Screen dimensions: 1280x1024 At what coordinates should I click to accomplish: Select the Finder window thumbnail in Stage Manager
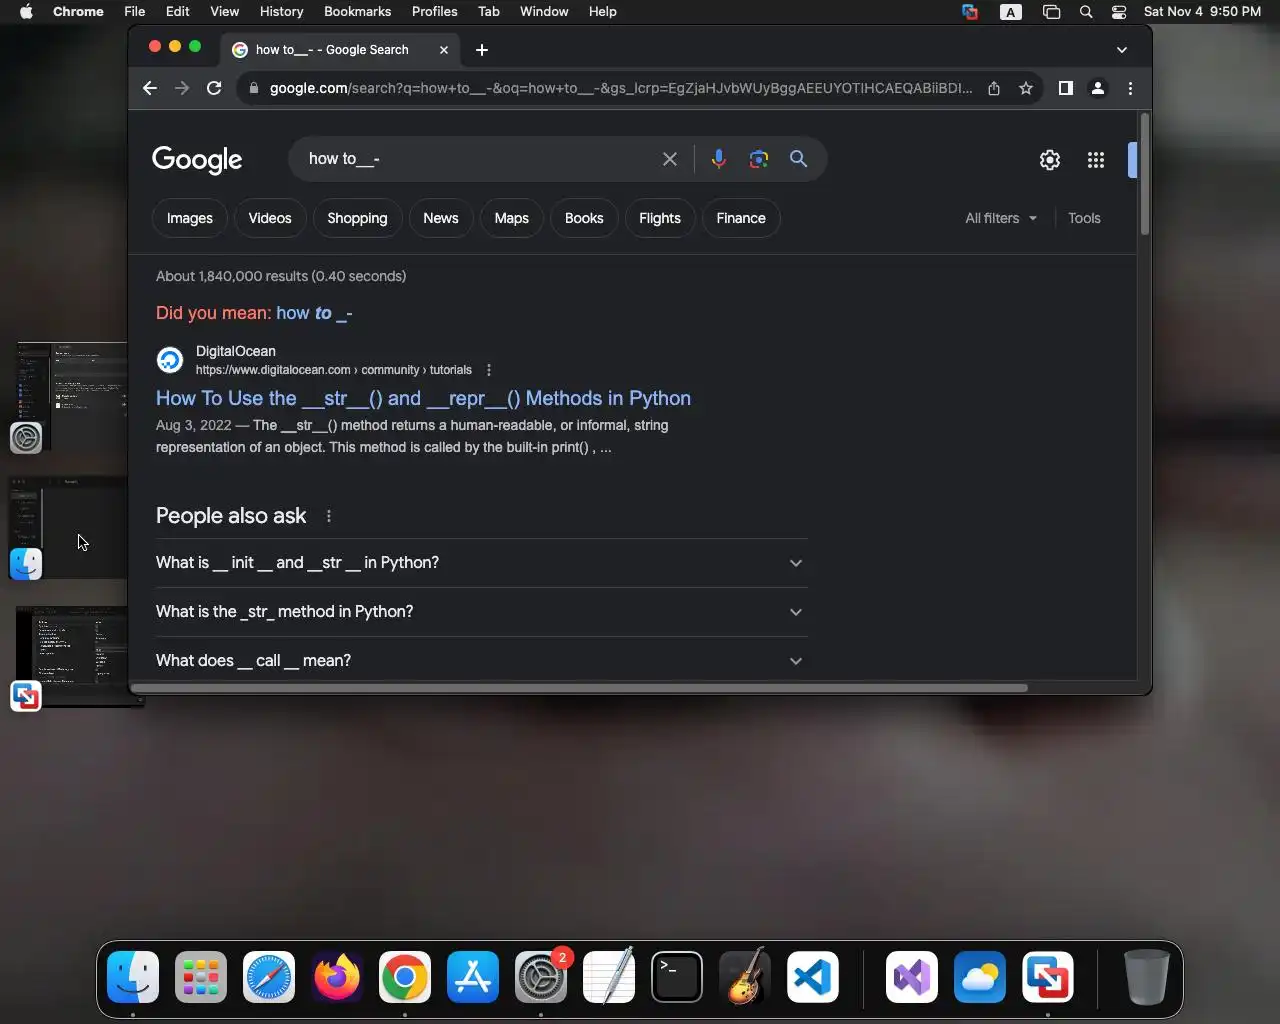click(70, 526)
